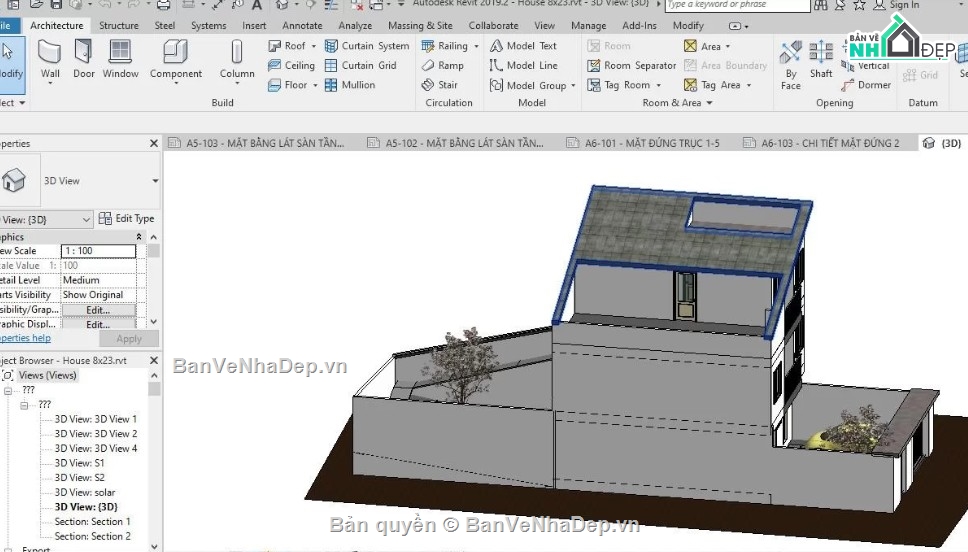The image size is (968, 552).
Task: Open the A6-101 - MẶT ĐỨNG TRỤC 1-5 view tab
Action: pyautogui.click(x=643, y=143)
